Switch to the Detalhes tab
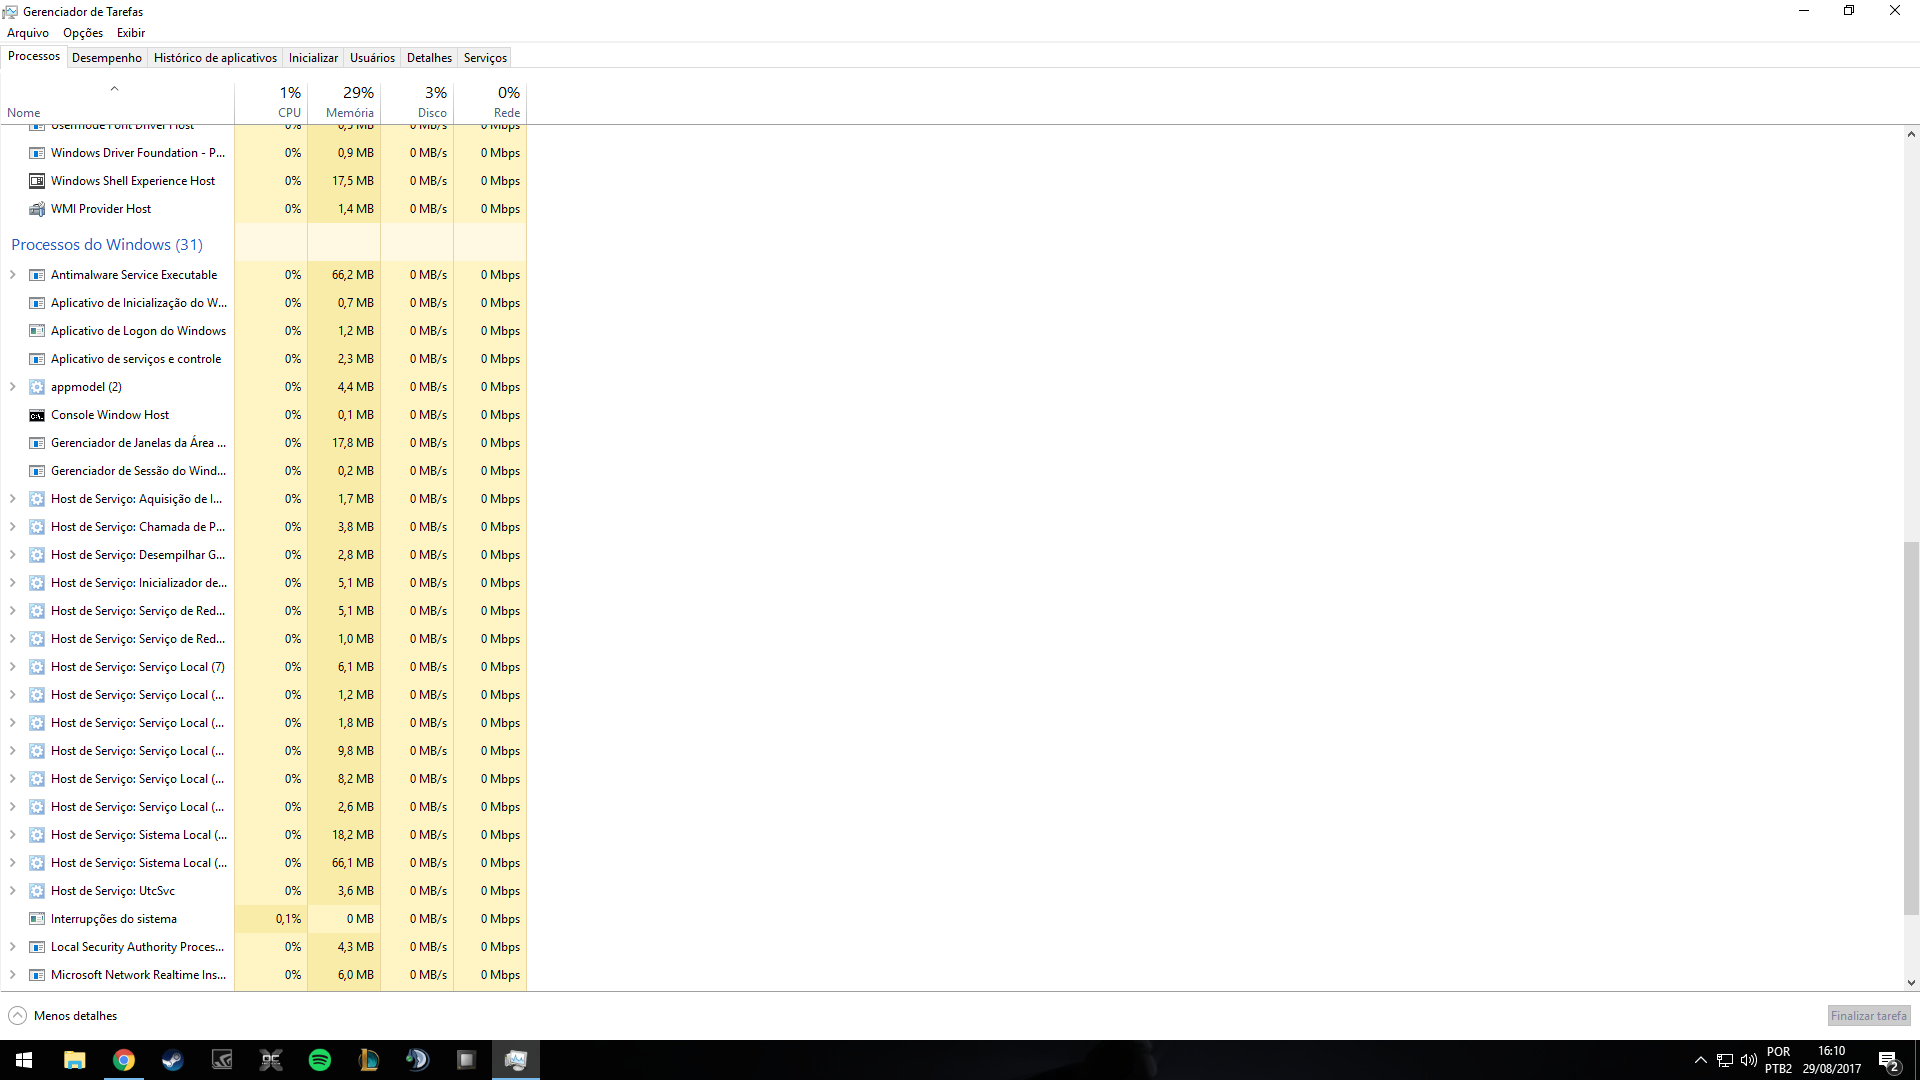The height and width of the screenshot is (1080, 1920). pyautogui.click(x=429, y=58)
